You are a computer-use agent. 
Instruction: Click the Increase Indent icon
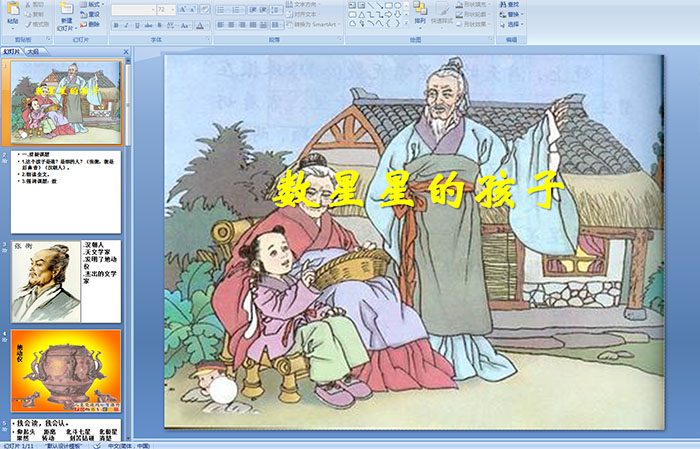[x=263, y=10]
